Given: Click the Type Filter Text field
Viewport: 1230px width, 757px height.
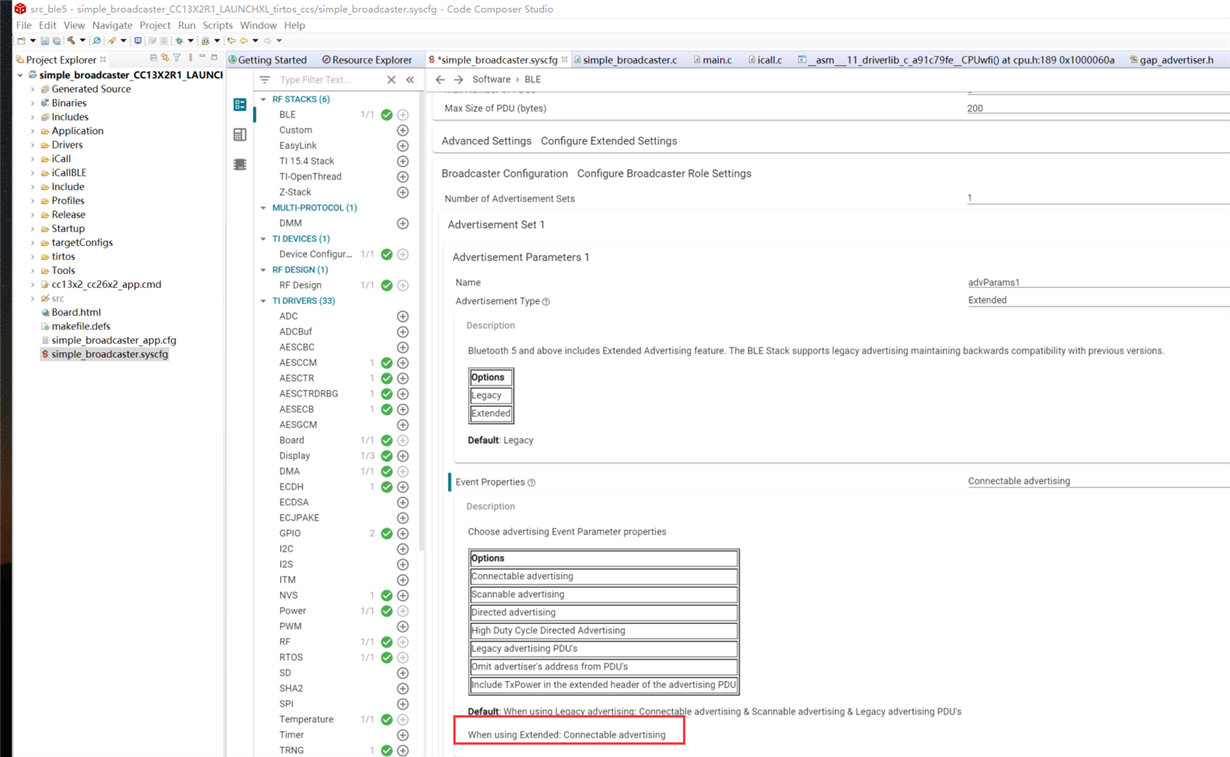Looking at the screenshot, I should pos(328,80).
